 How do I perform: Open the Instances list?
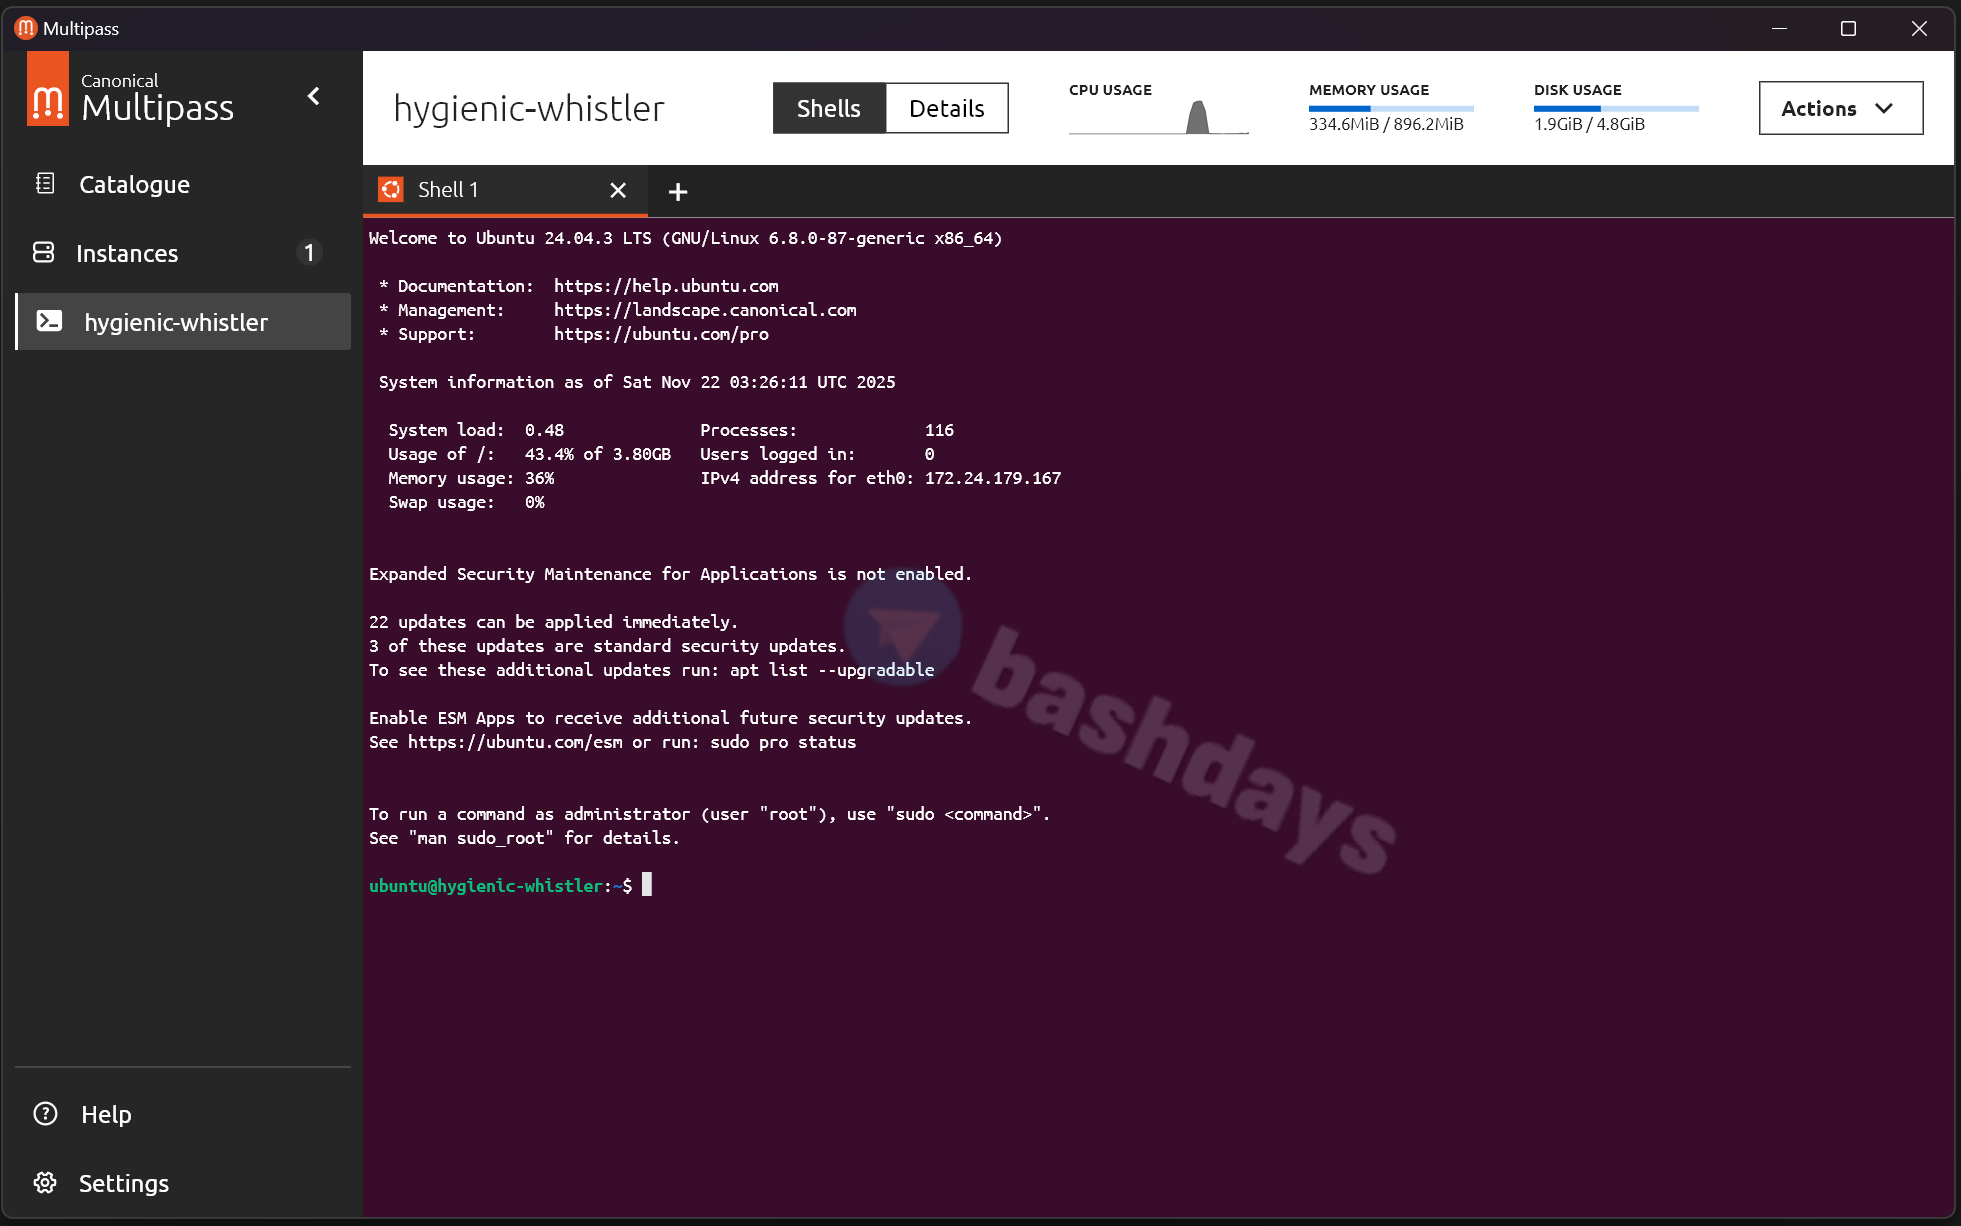point(127,254)
